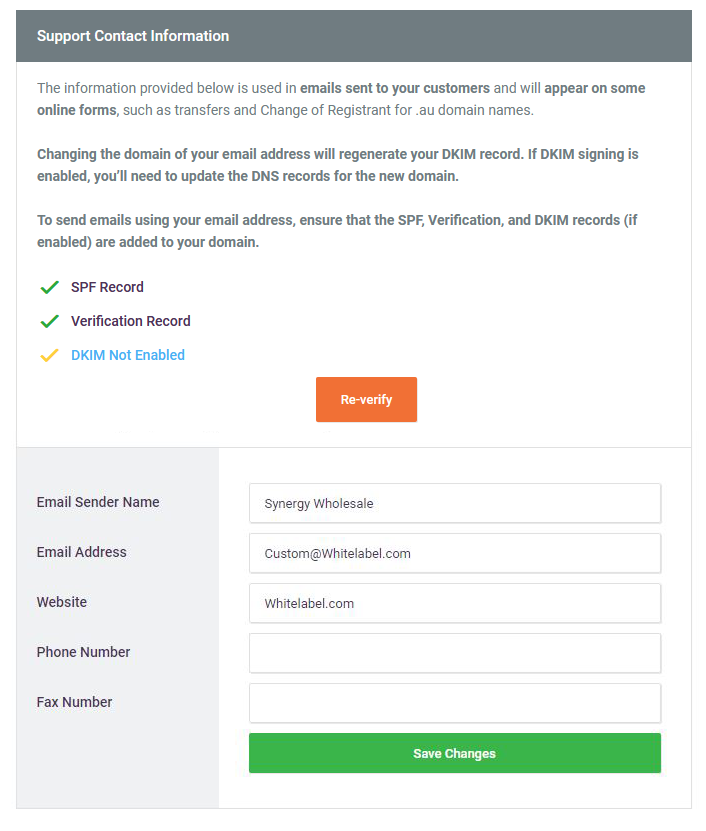The height and width of the screenshot is (831, 706).
Task: Click the Email Address label
Action: [82, 552]
